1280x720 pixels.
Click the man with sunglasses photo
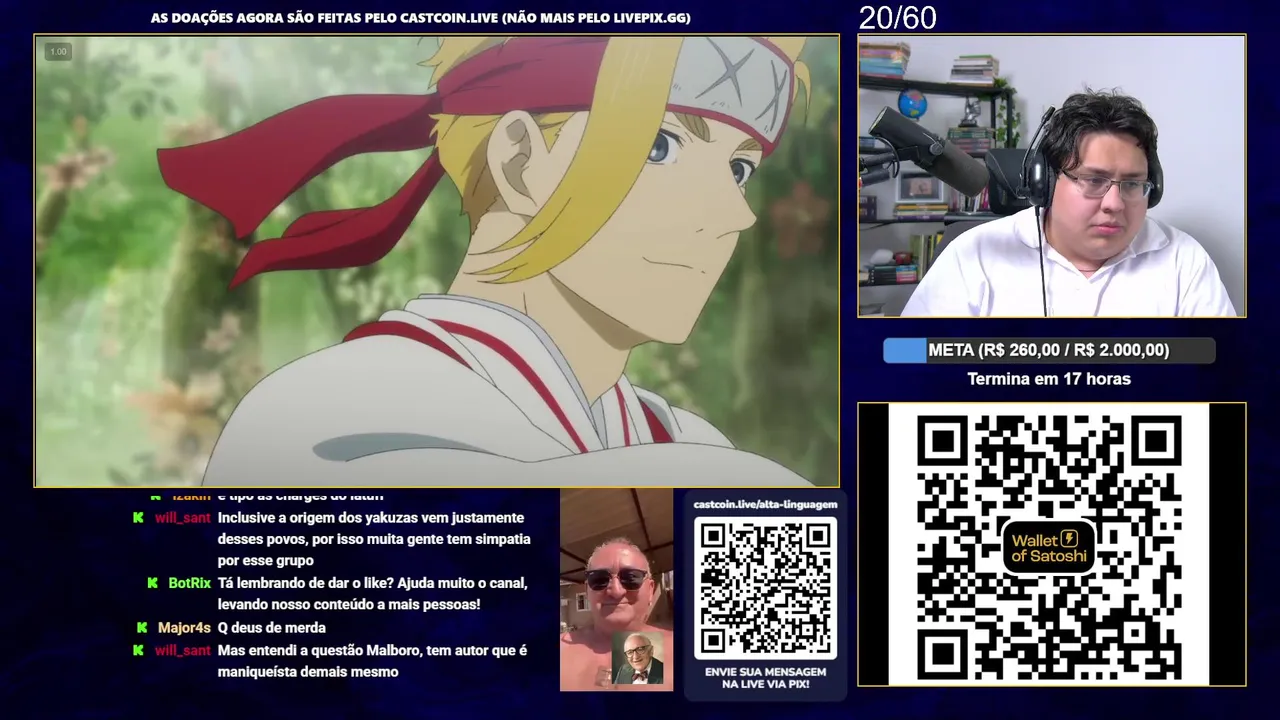point(616,590)
